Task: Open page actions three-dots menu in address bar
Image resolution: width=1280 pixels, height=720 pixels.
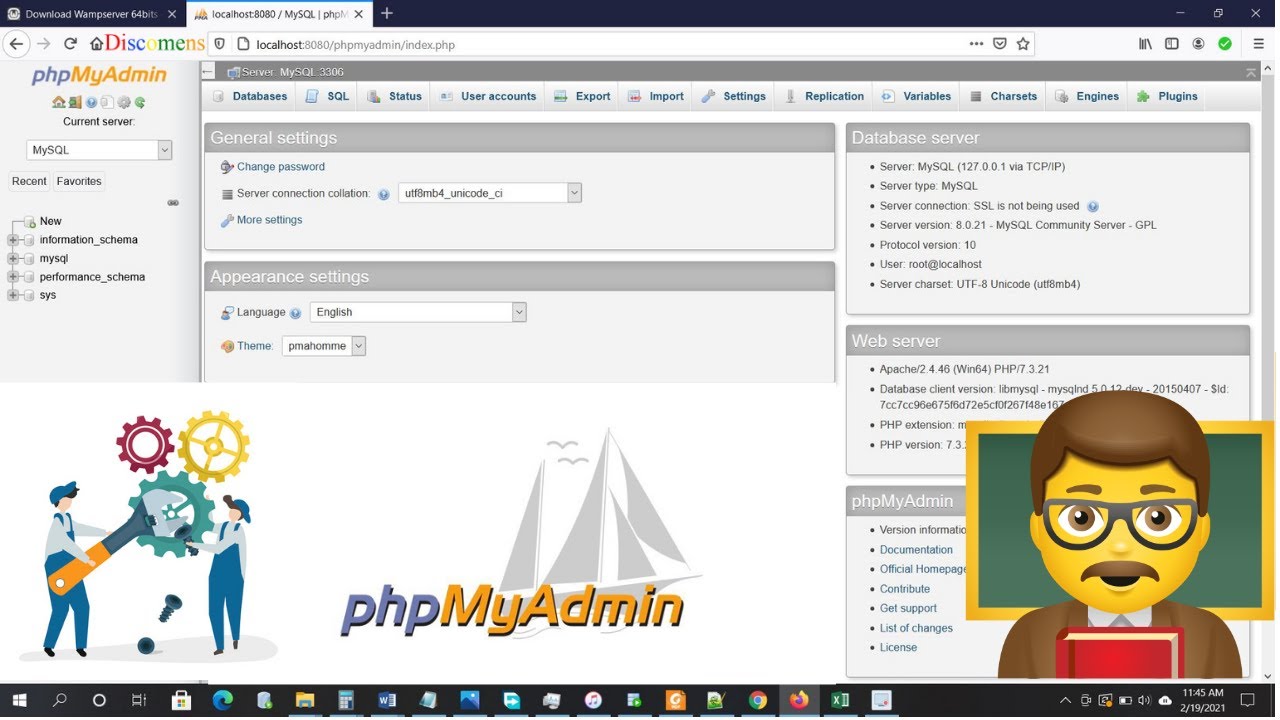Action: [x=976, y=44]
